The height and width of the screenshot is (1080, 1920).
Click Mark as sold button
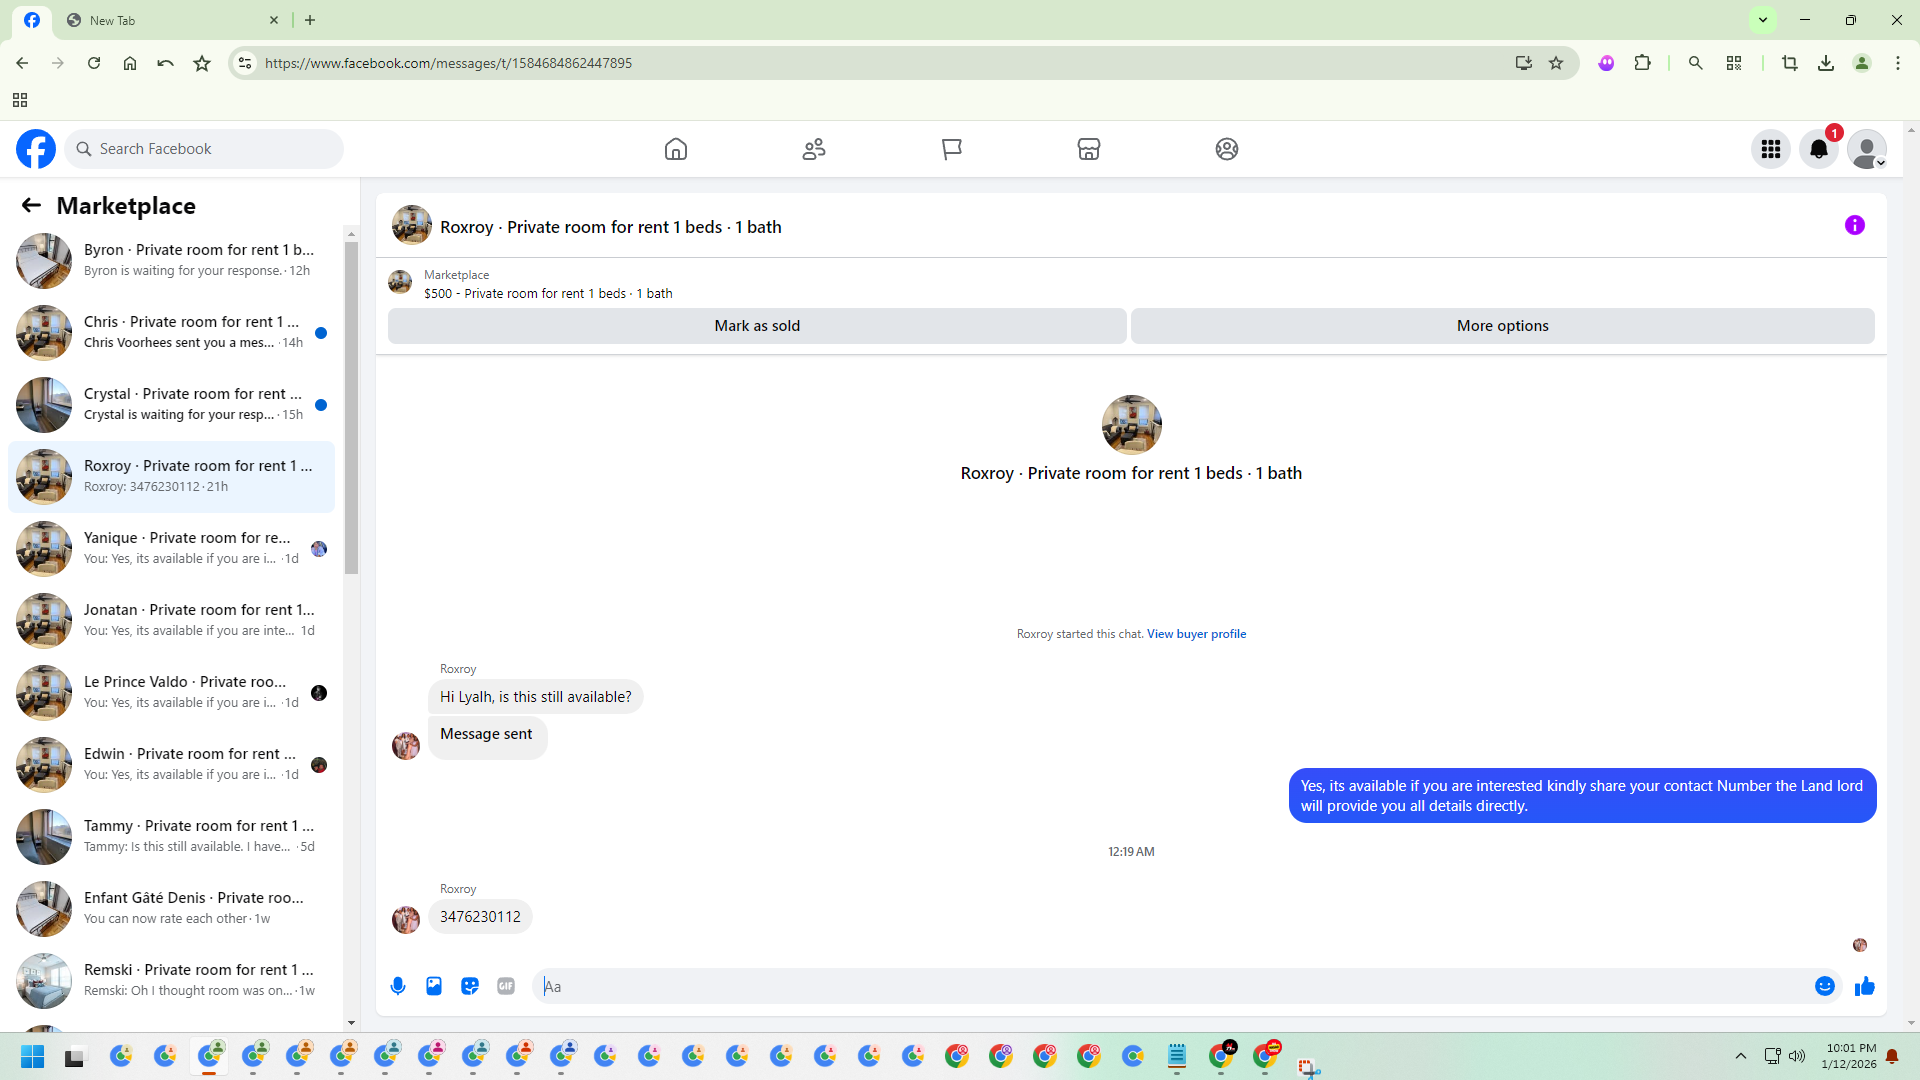(x=757, y=326)
